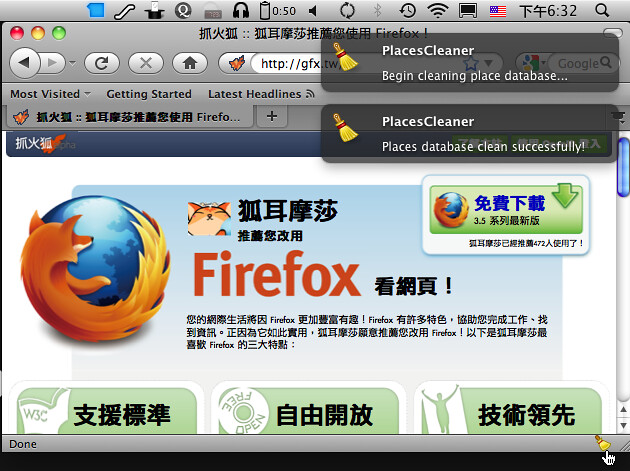Click the 自由開放 feature banner
The image size is (630, 471).
[x=309, y=412]
